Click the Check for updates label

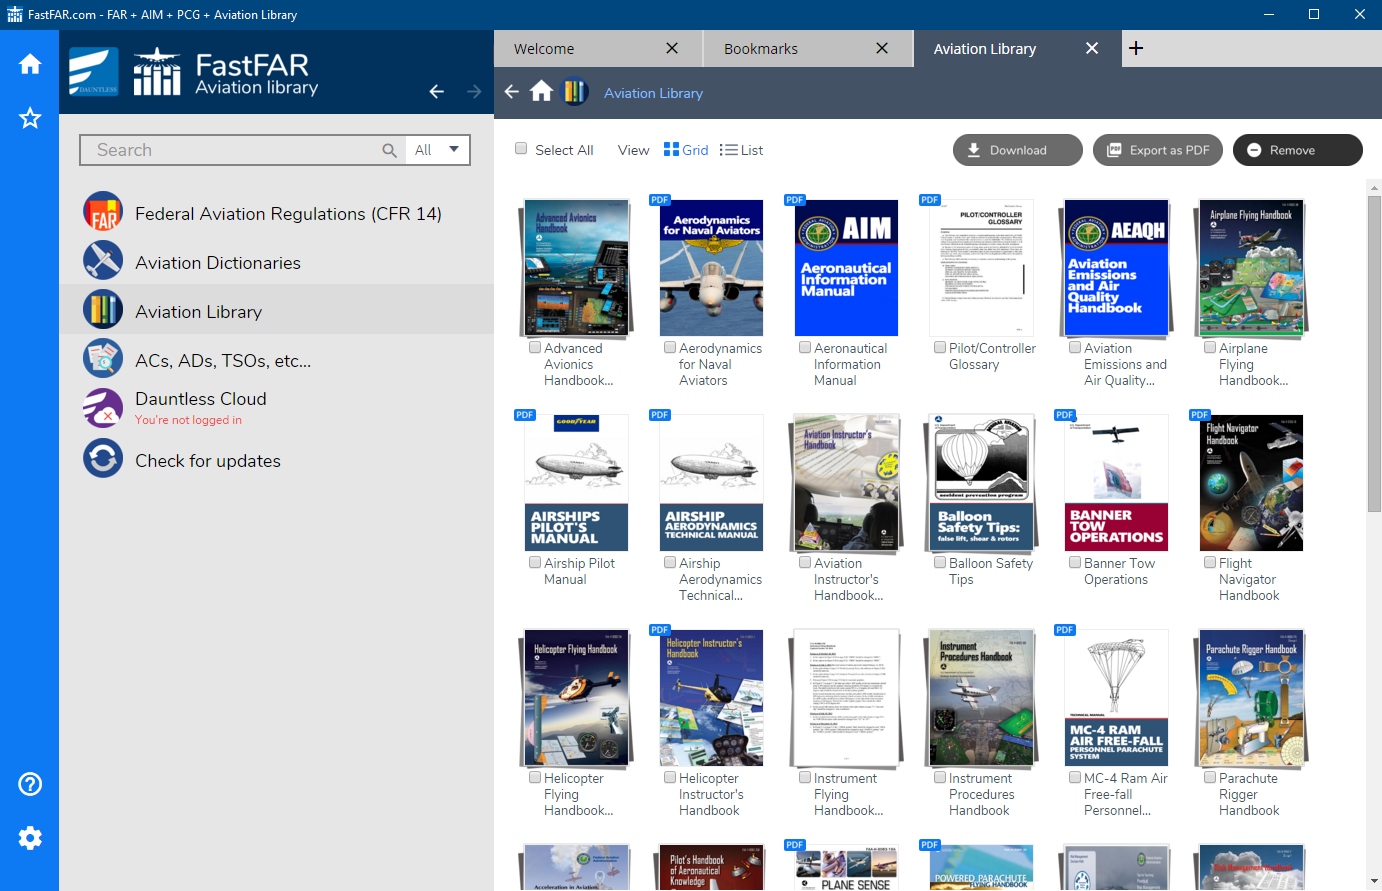pyautogui.click(x=208, y=461)
